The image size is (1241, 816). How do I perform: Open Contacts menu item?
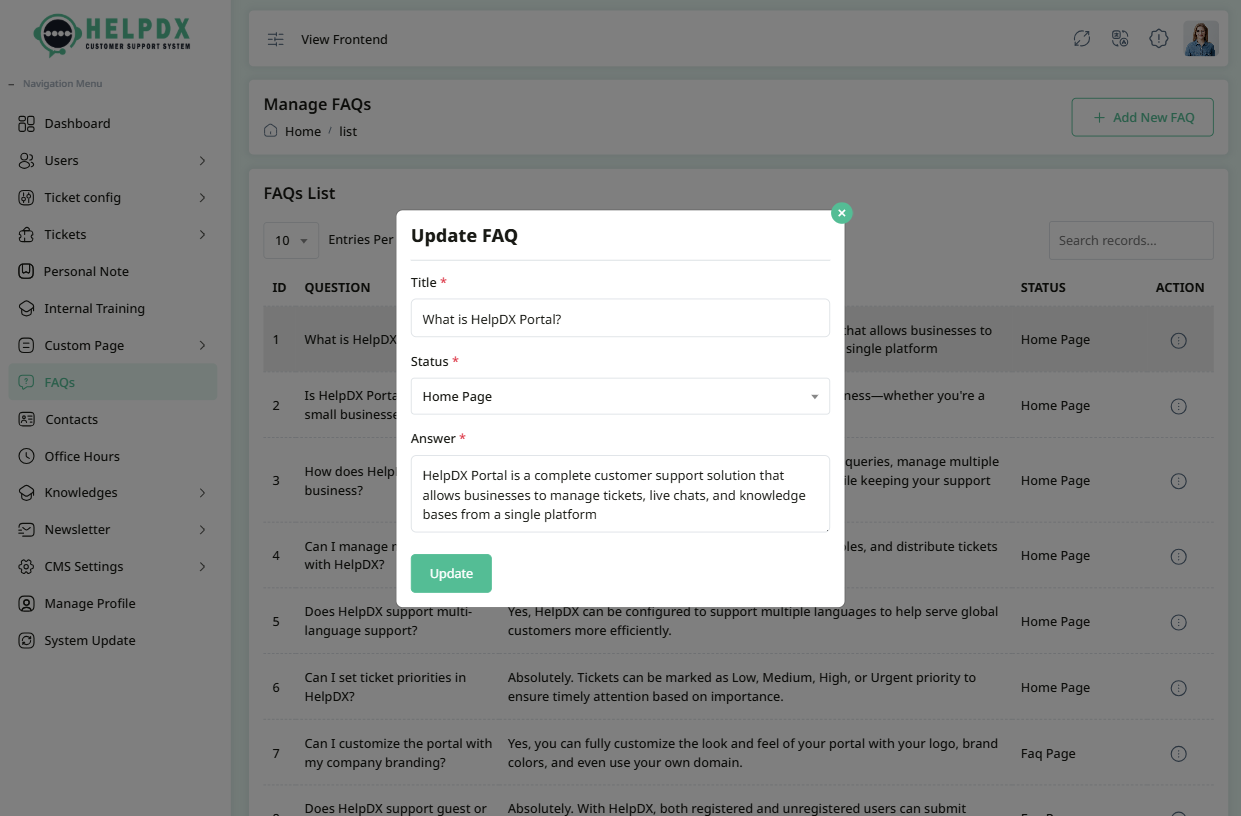coord(112,419)
